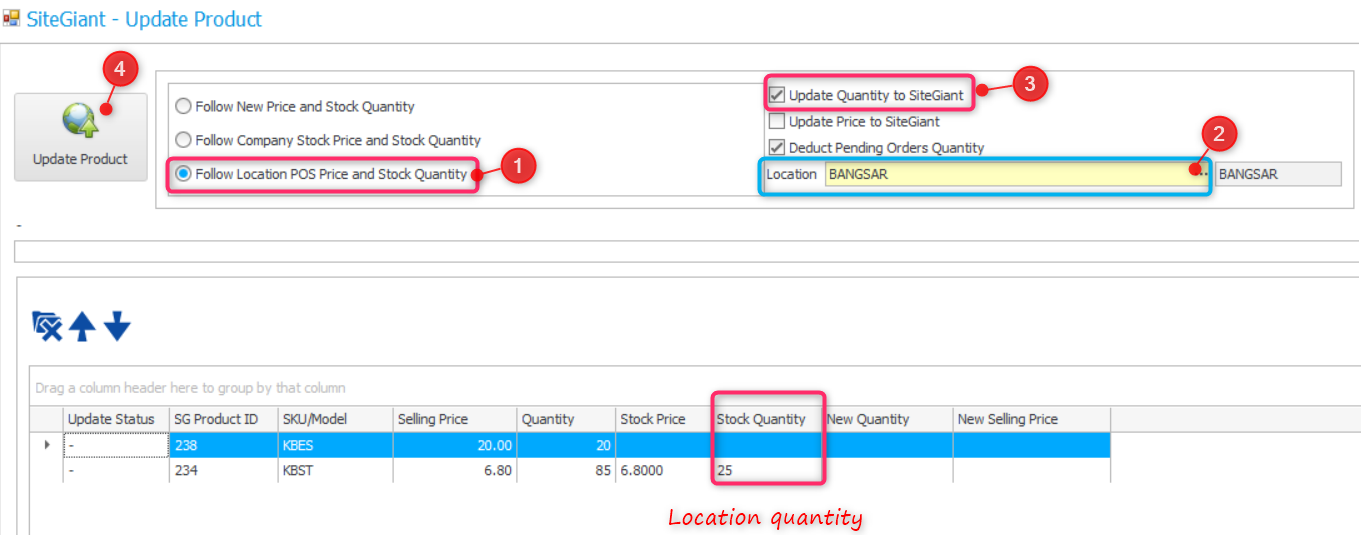The image size is (1361, 535).
Task: Sort by Stock Price column header
Action: (x=664, y=419)
